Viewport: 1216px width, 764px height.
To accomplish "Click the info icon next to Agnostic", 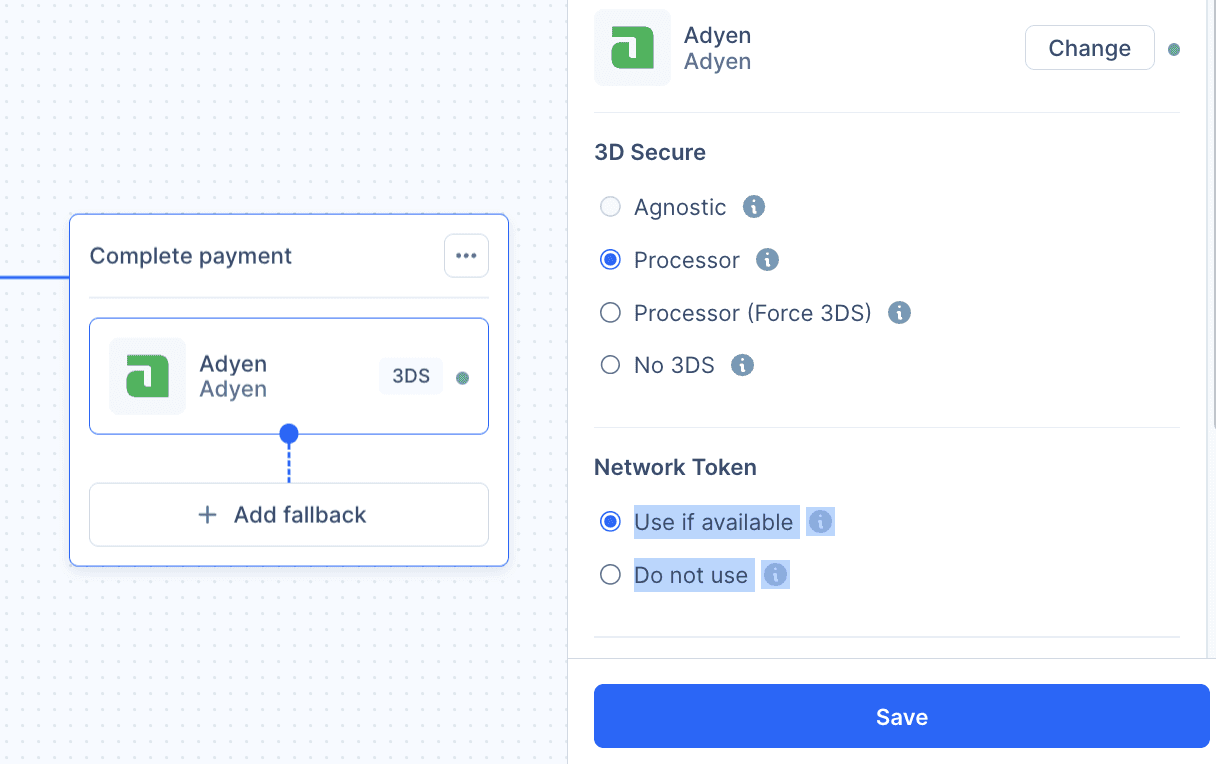I will (x=754, y=207).
